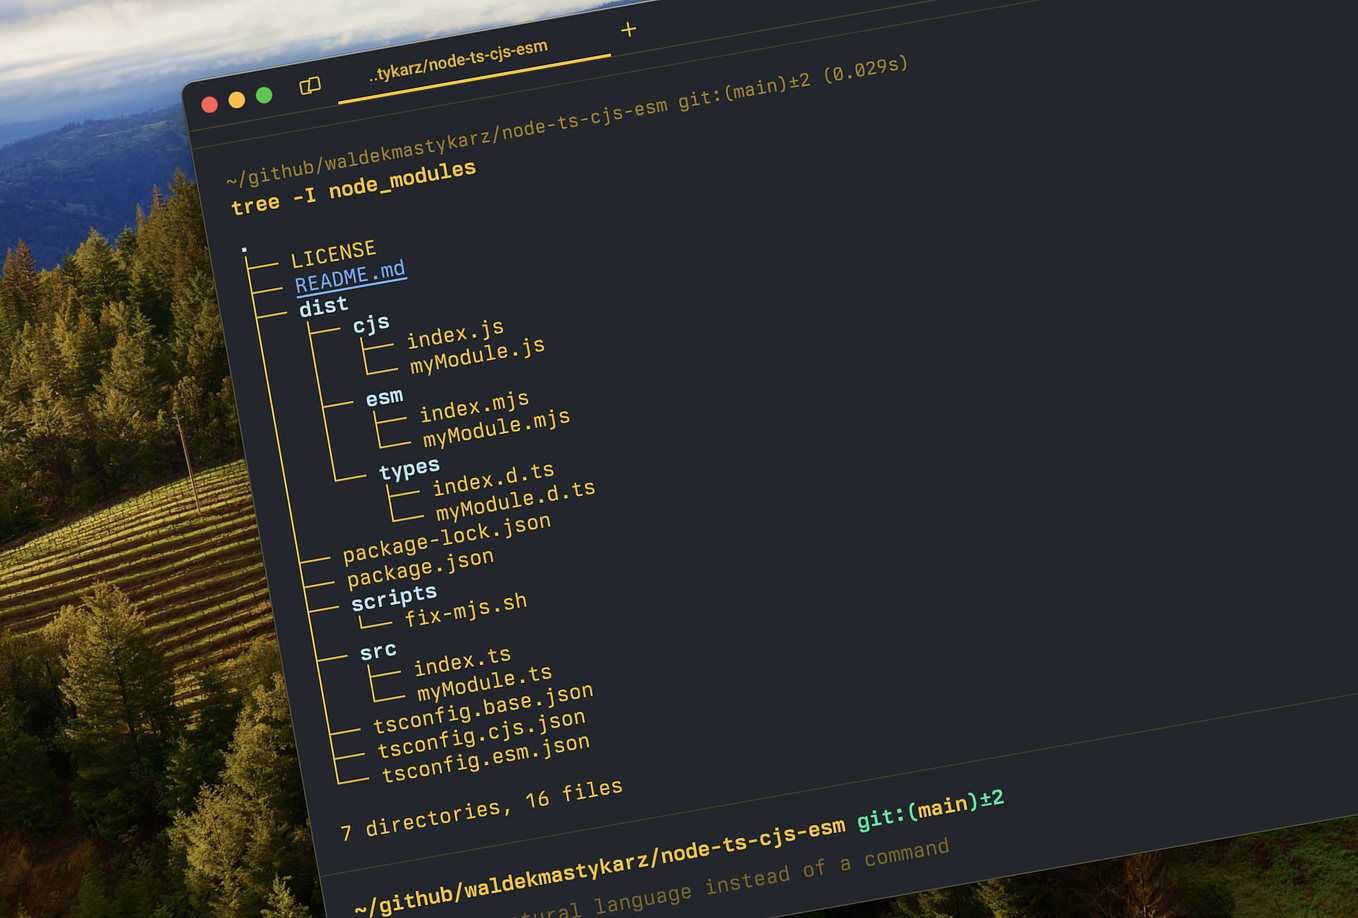Click the underlined README.md entry
The width and height of the screenshot is (1358, 918).
(350, 274)
